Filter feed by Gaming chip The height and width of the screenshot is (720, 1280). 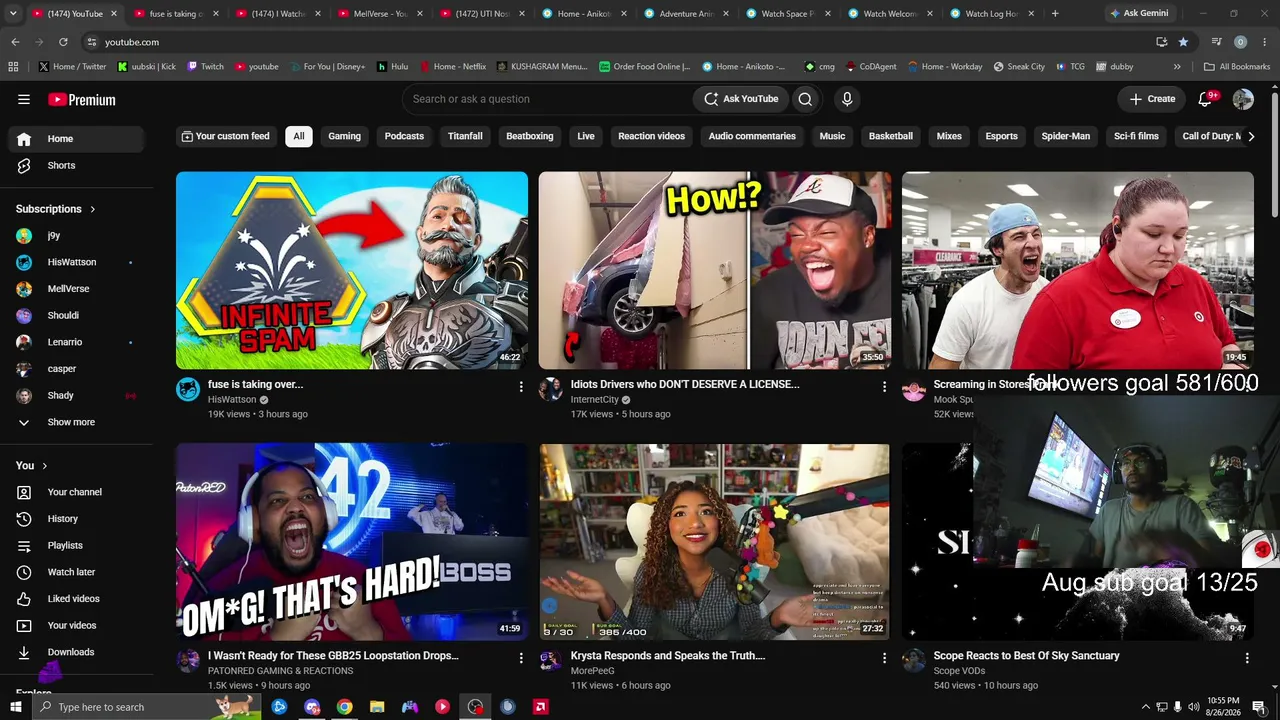(345, 136)
